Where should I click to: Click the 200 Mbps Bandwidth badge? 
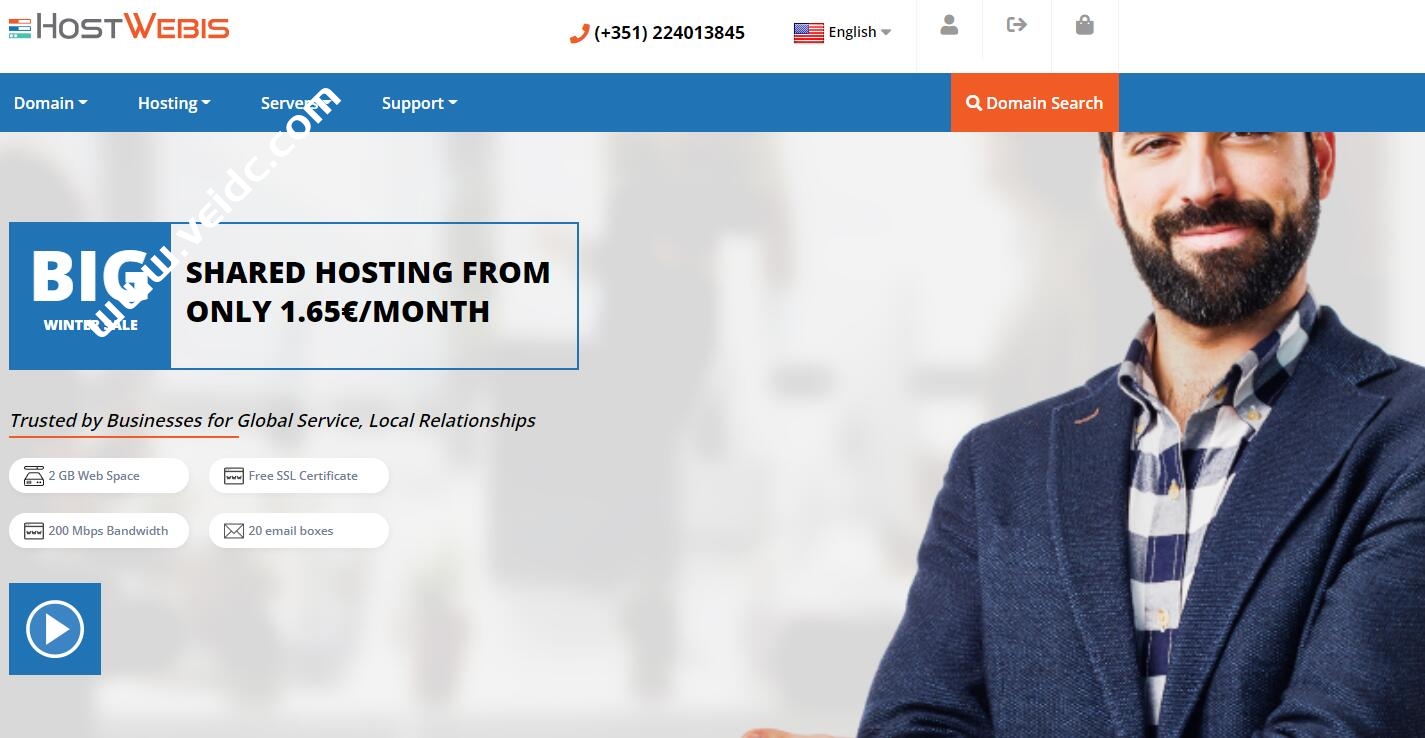click(x=99, y=531)
